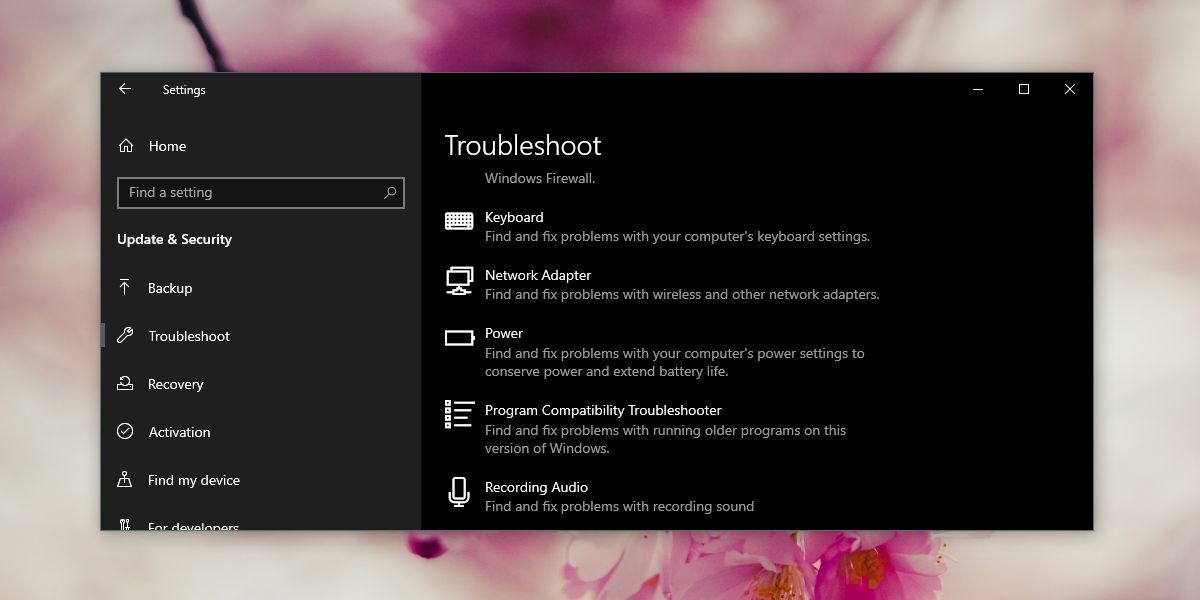Click the Keyboard troubleshooter icon
The width and height of the screenshot is (1200, 600).
(459, 221)
